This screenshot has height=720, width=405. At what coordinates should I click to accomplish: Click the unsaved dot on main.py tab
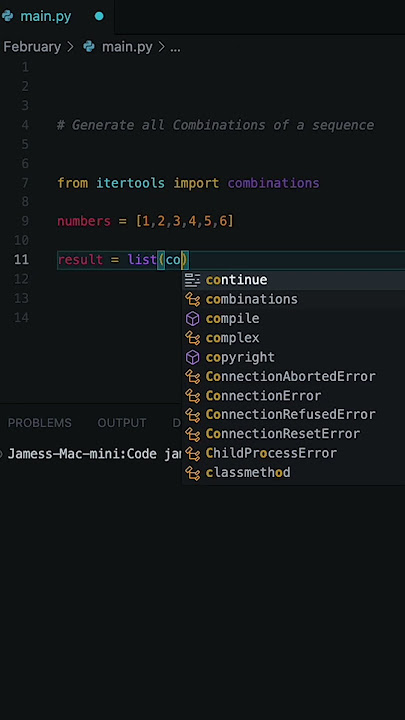click(99, 16)
